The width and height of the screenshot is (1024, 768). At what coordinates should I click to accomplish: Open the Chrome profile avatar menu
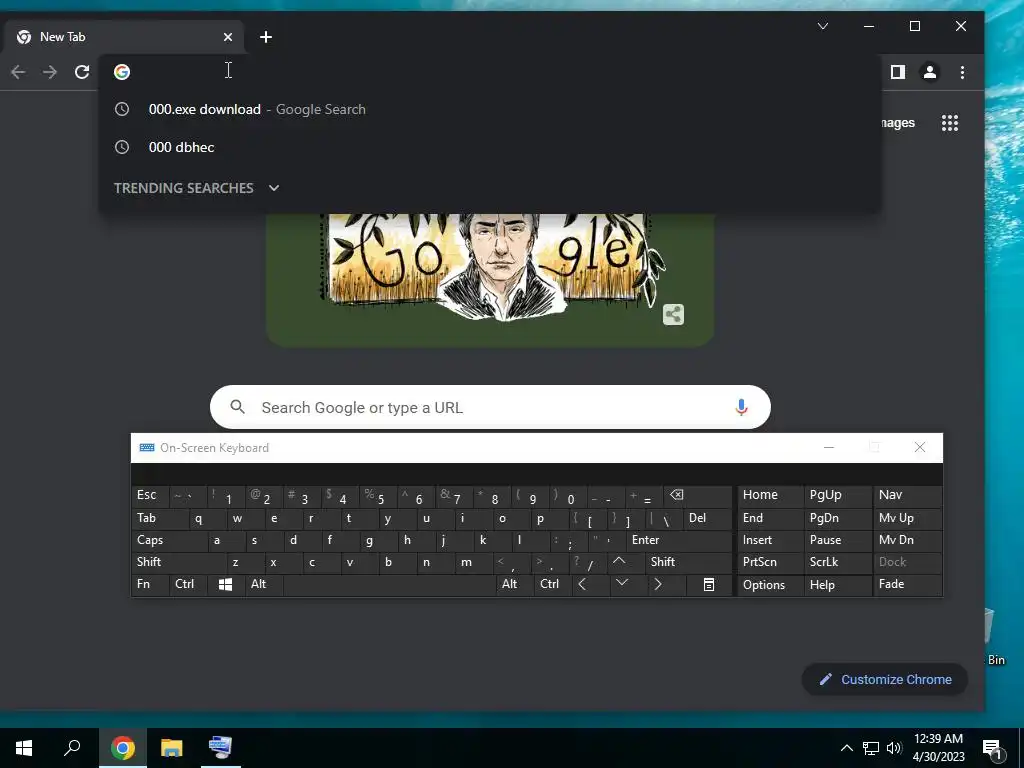pyautogui.click(x=930, y=72)
